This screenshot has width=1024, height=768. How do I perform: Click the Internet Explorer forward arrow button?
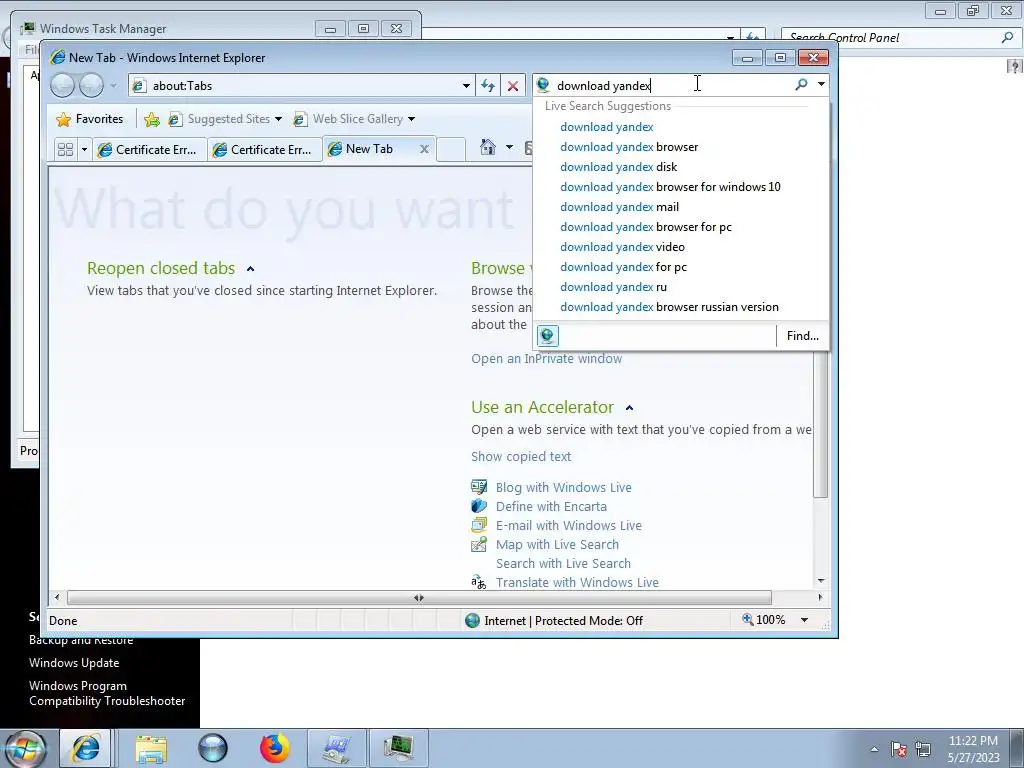pyautogui.click(x=91, y=86)
